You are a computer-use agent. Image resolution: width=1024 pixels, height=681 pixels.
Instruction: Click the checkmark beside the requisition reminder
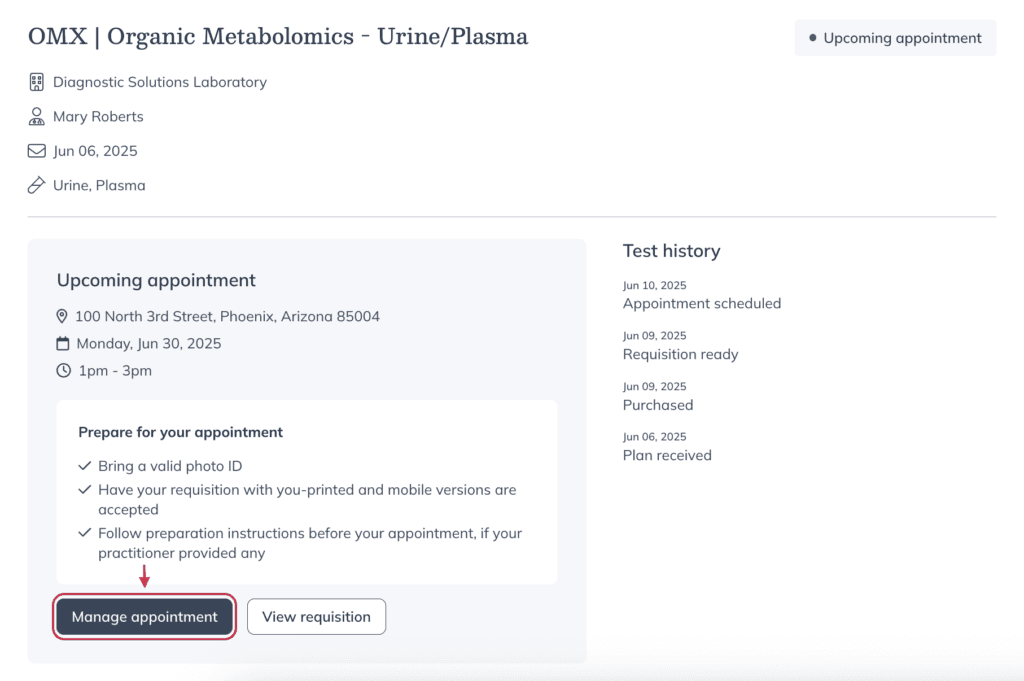coord(84,490)
